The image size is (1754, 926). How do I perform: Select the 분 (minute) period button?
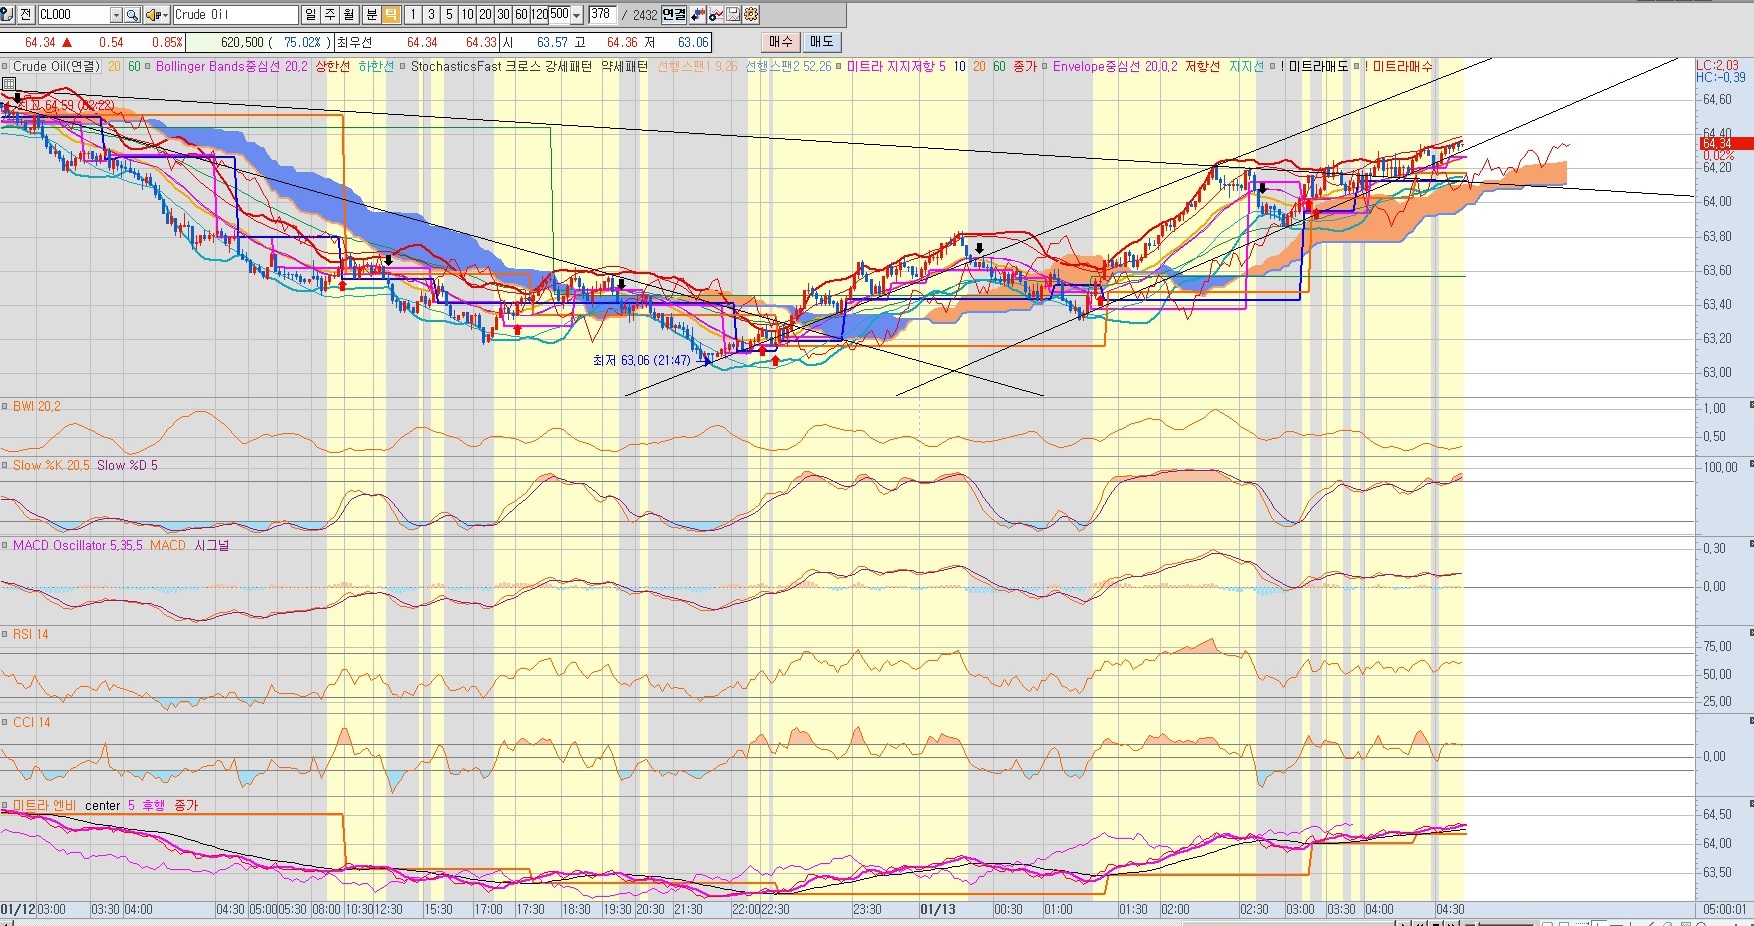[372, 14]
